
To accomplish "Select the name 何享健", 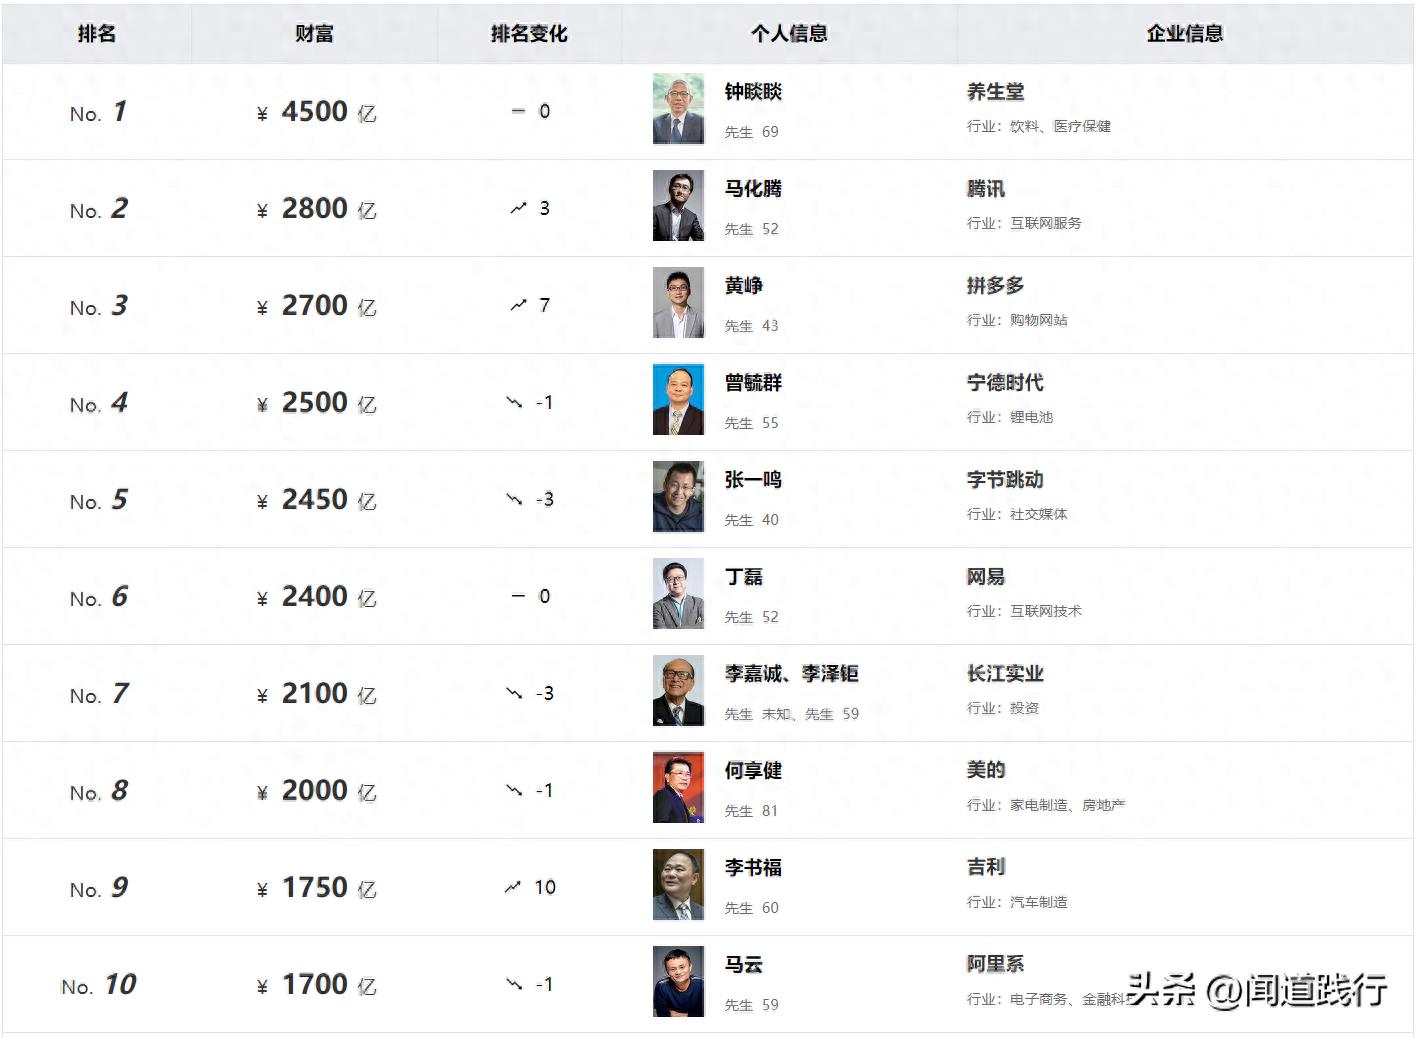I will [x=753, y=771].
